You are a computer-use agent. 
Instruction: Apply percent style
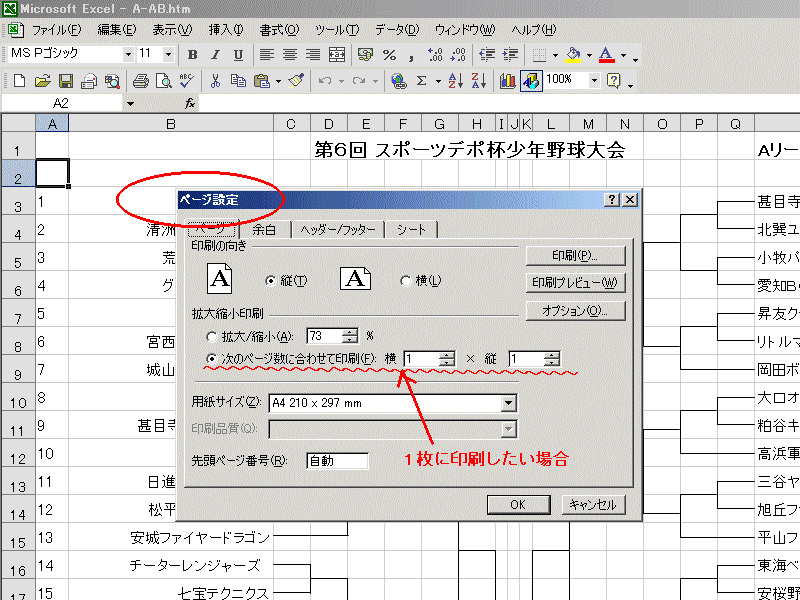coord(389,55)
